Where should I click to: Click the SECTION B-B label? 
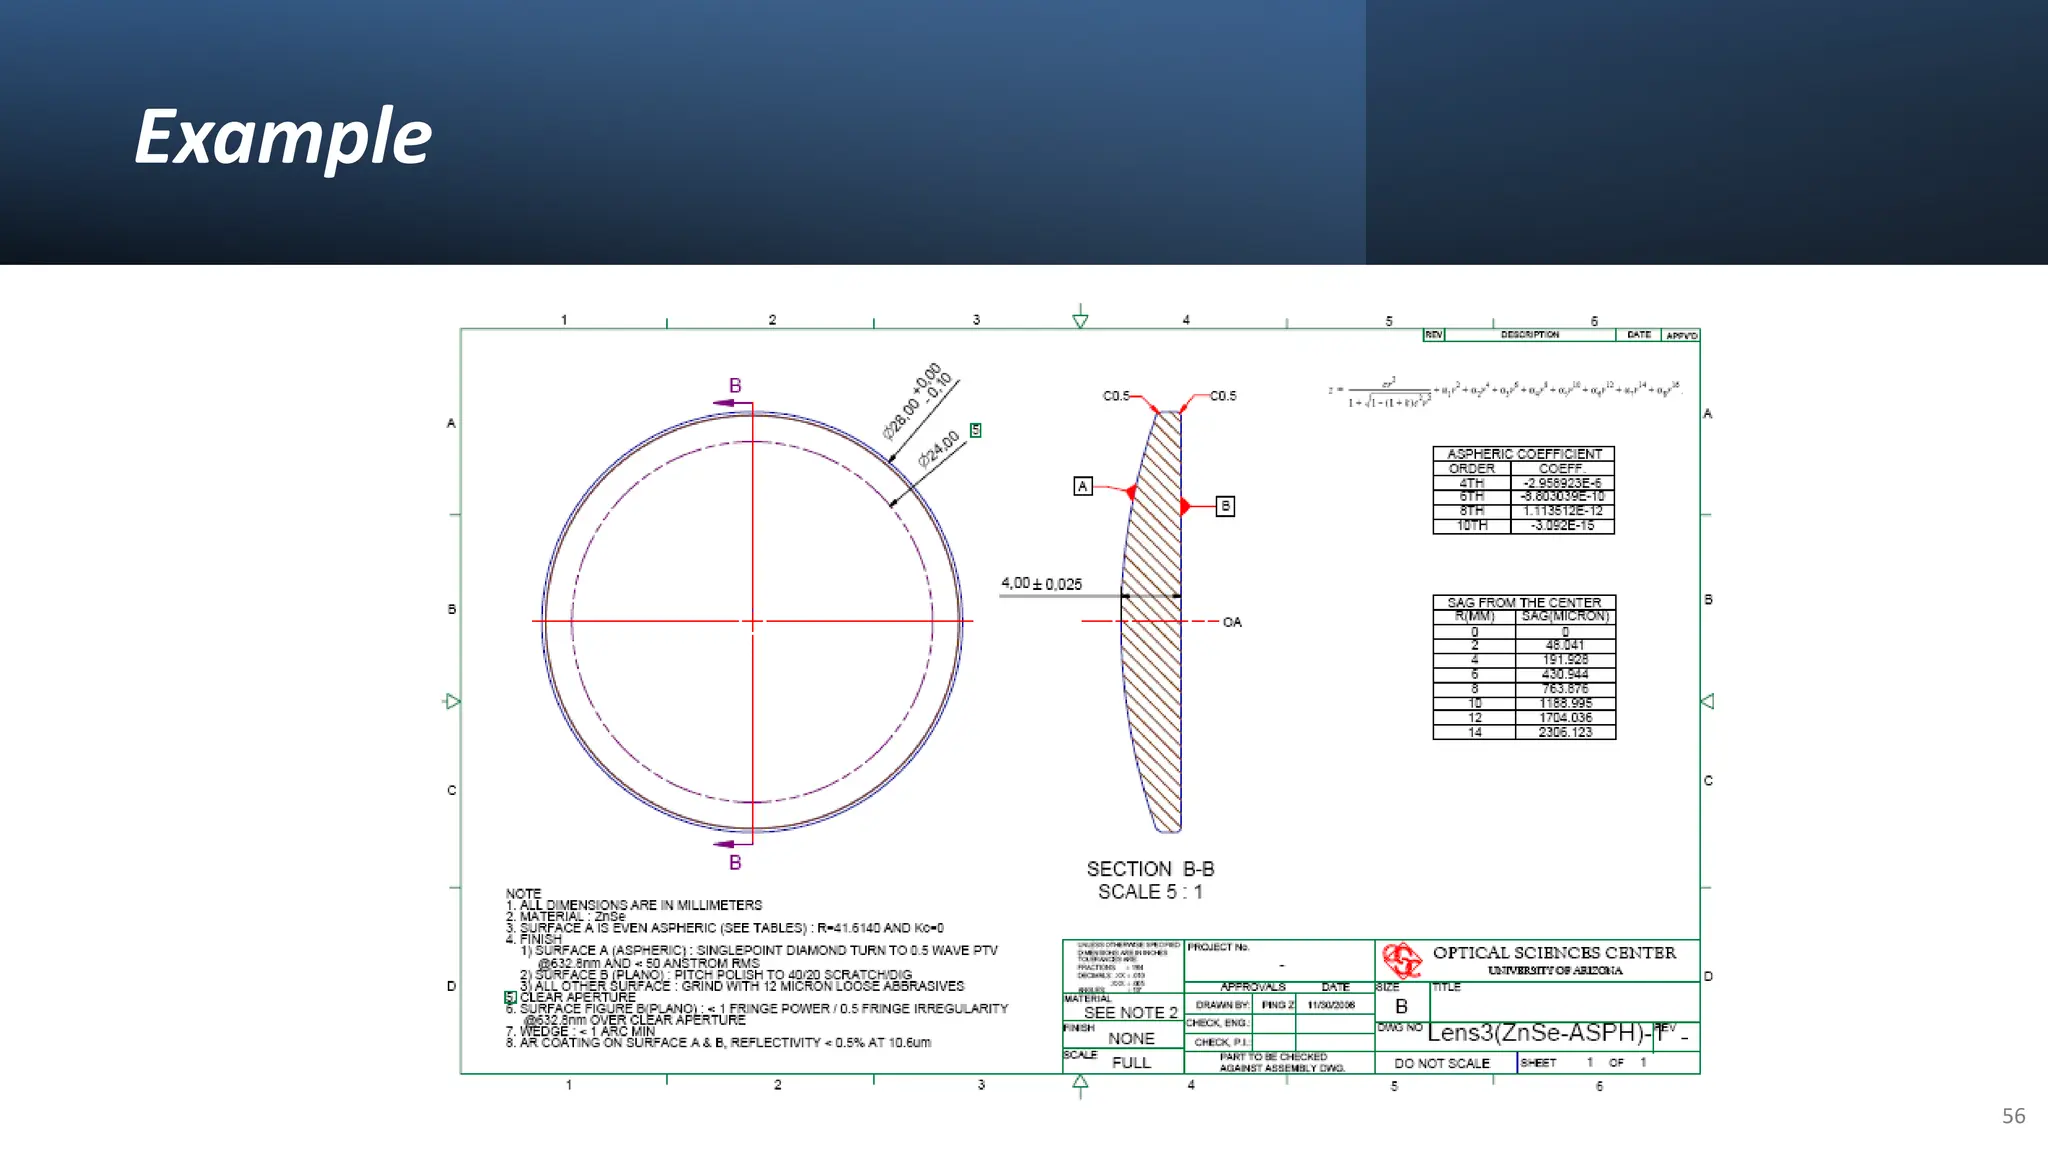point(1150,869)
